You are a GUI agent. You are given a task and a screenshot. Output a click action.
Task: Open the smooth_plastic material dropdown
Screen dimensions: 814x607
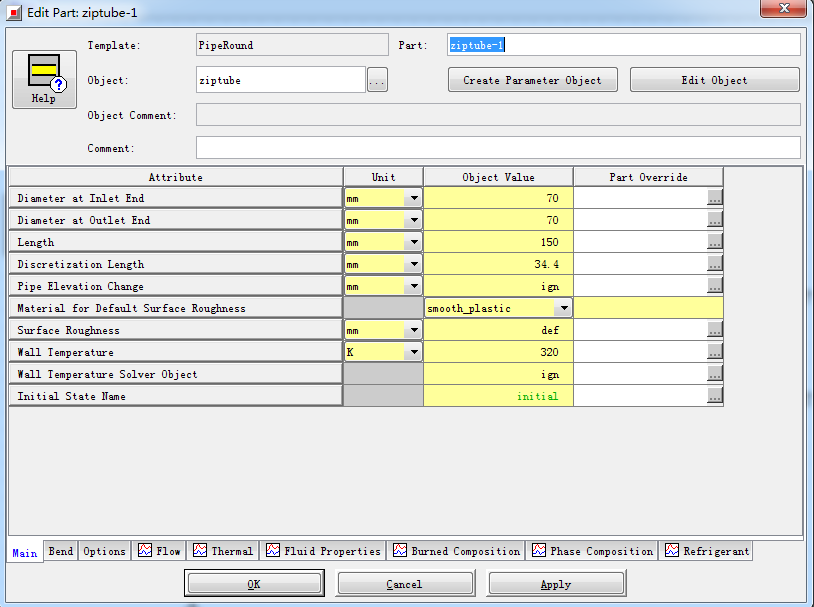pos(563,308)
